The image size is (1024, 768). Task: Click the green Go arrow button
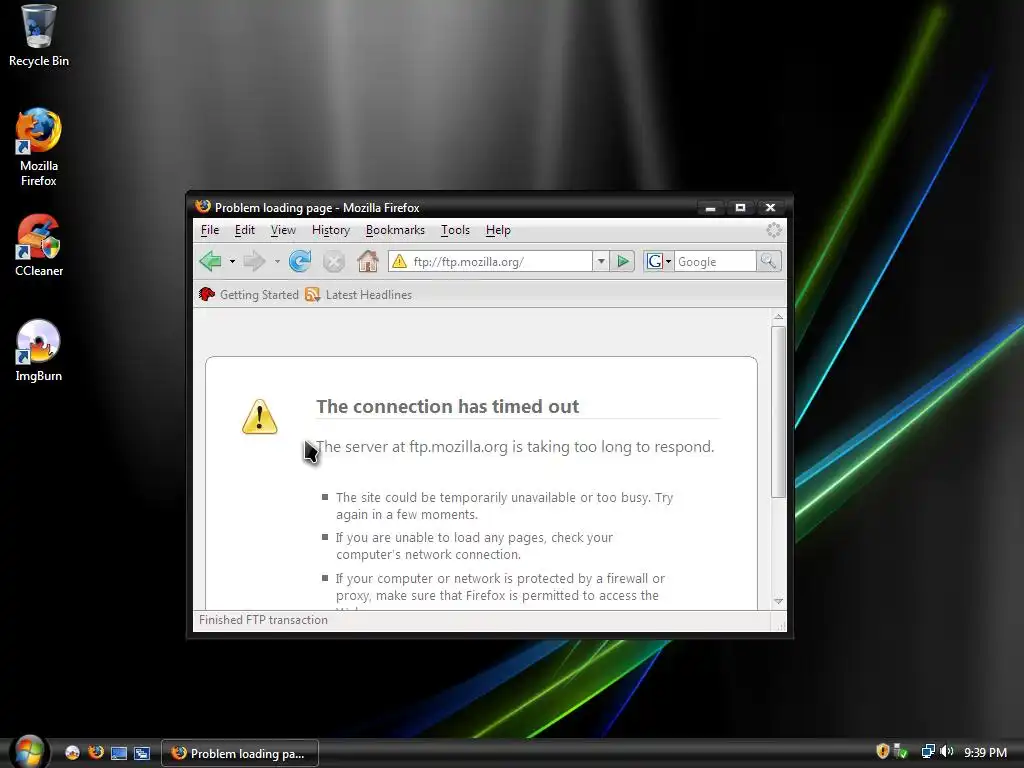pyautogui.click(x=622, y=262)
